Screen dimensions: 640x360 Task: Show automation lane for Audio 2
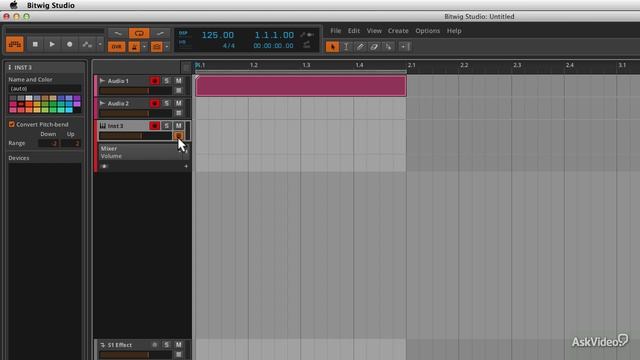tap(178, 113)
